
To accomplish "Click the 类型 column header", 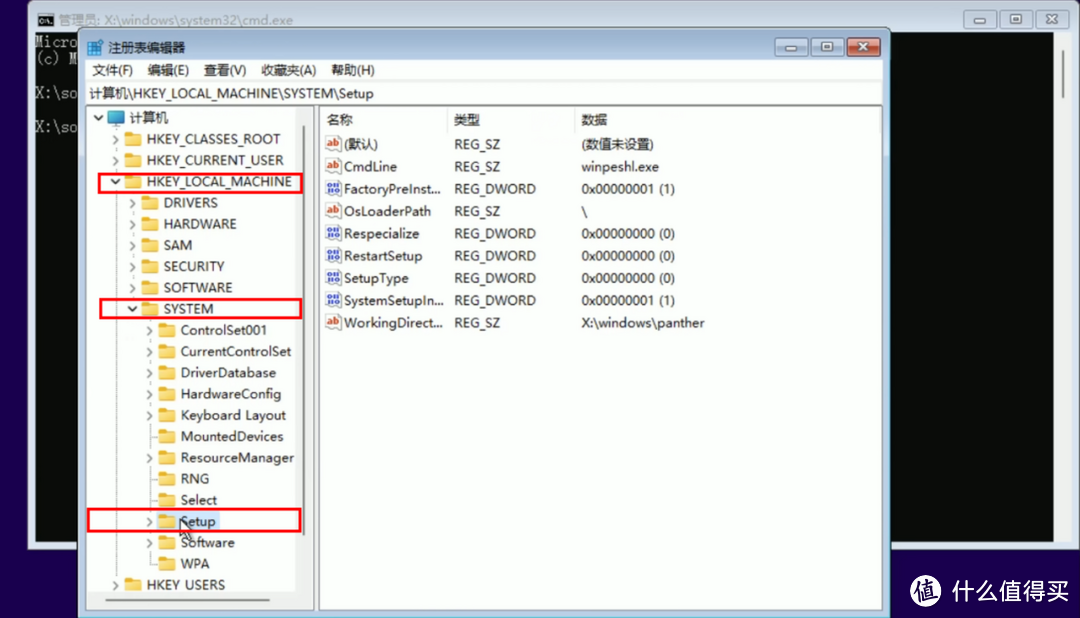I will tap(466, 119).
